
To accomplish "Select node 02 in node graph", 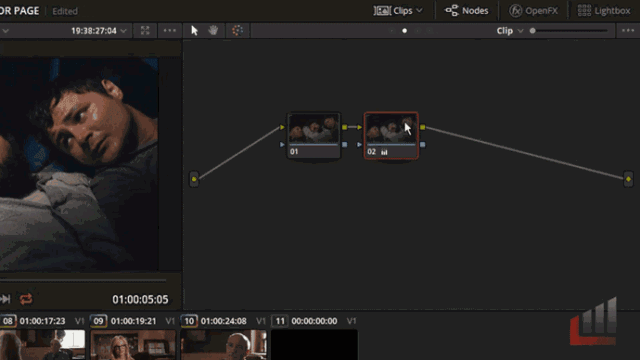I will 391,135.
